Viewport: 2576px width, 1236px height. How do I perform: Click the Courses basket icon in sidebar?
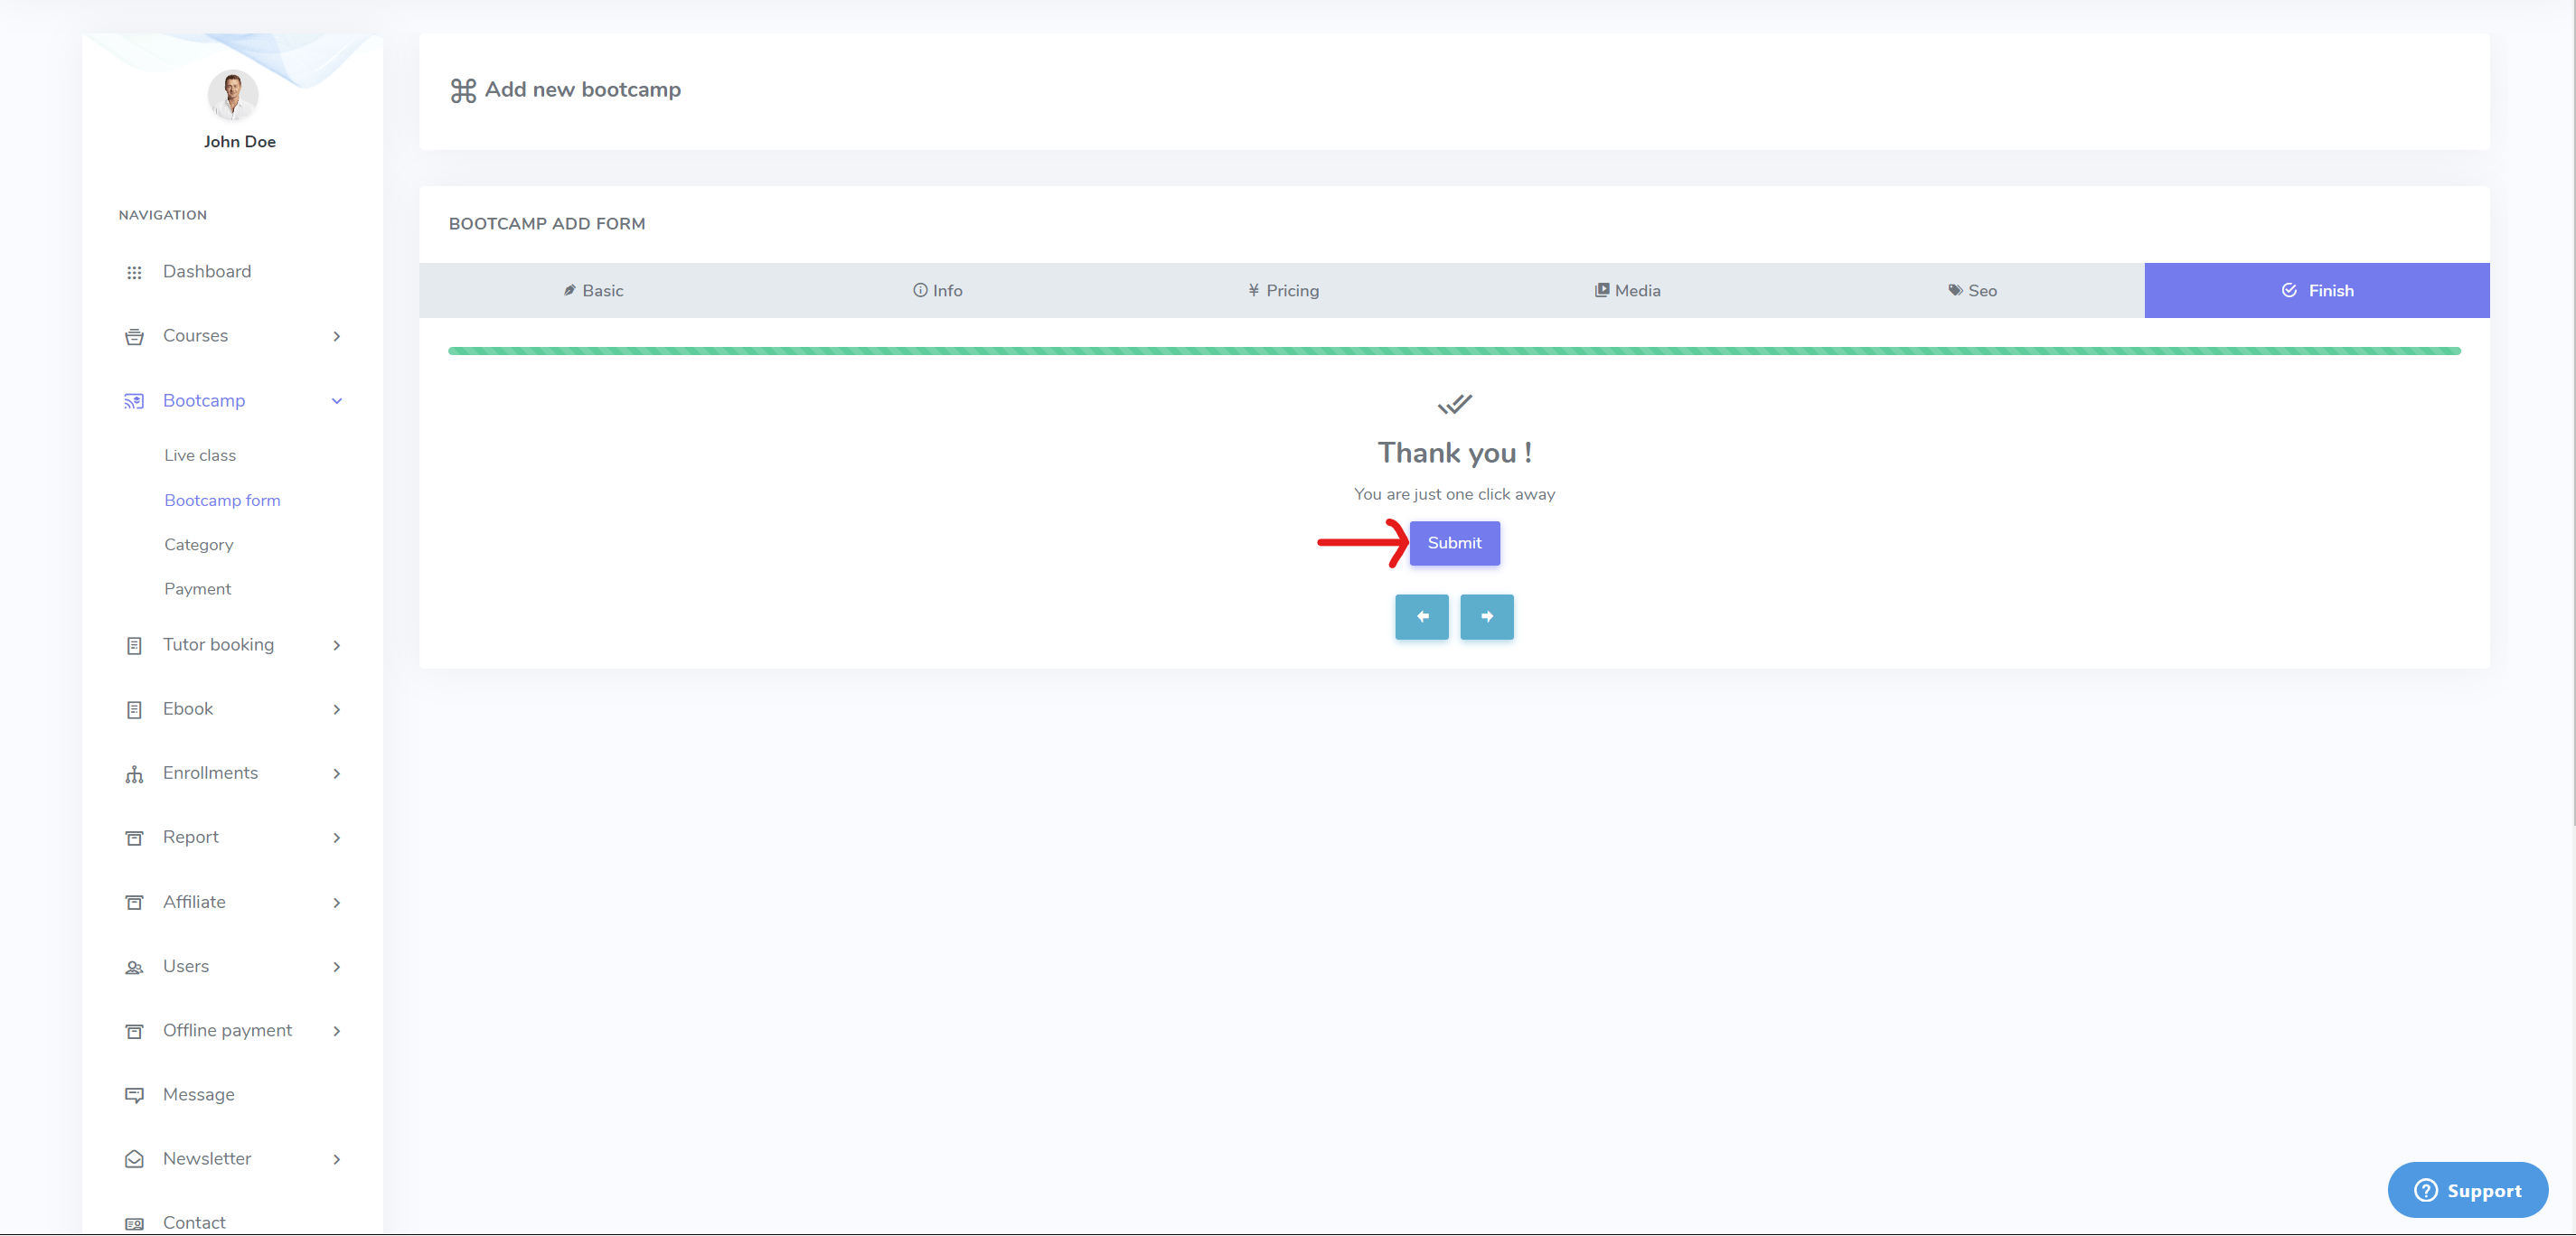click(134, 337)
